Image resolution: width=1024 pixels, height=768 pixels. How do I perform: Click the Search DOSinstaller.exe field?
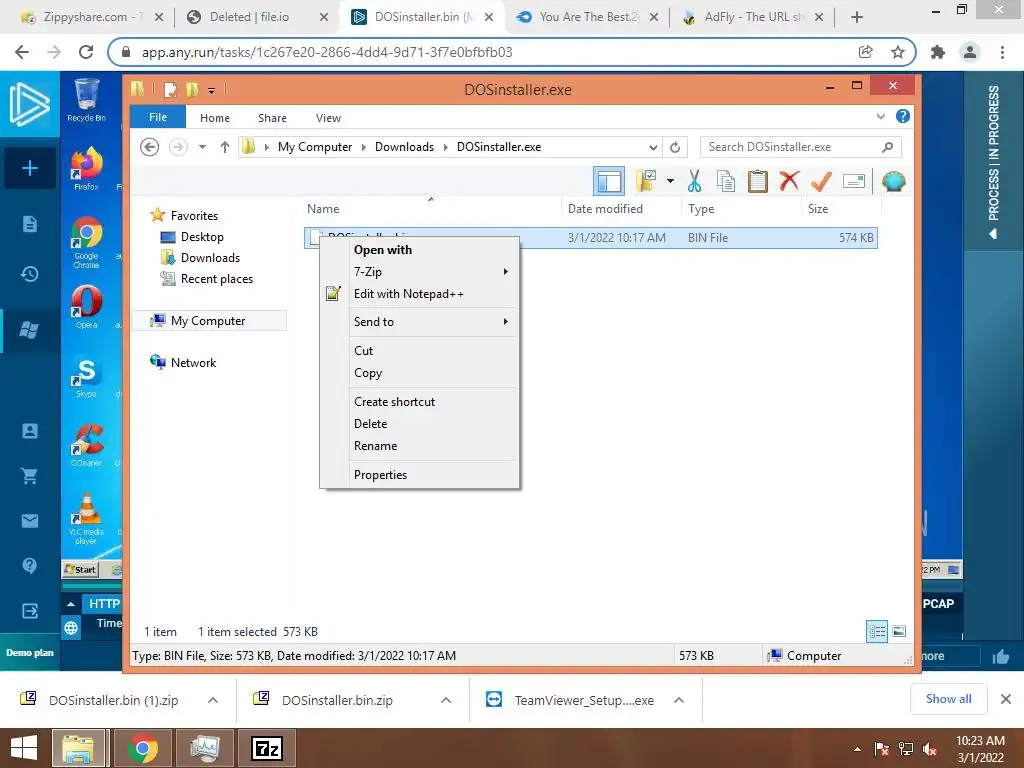800,147
